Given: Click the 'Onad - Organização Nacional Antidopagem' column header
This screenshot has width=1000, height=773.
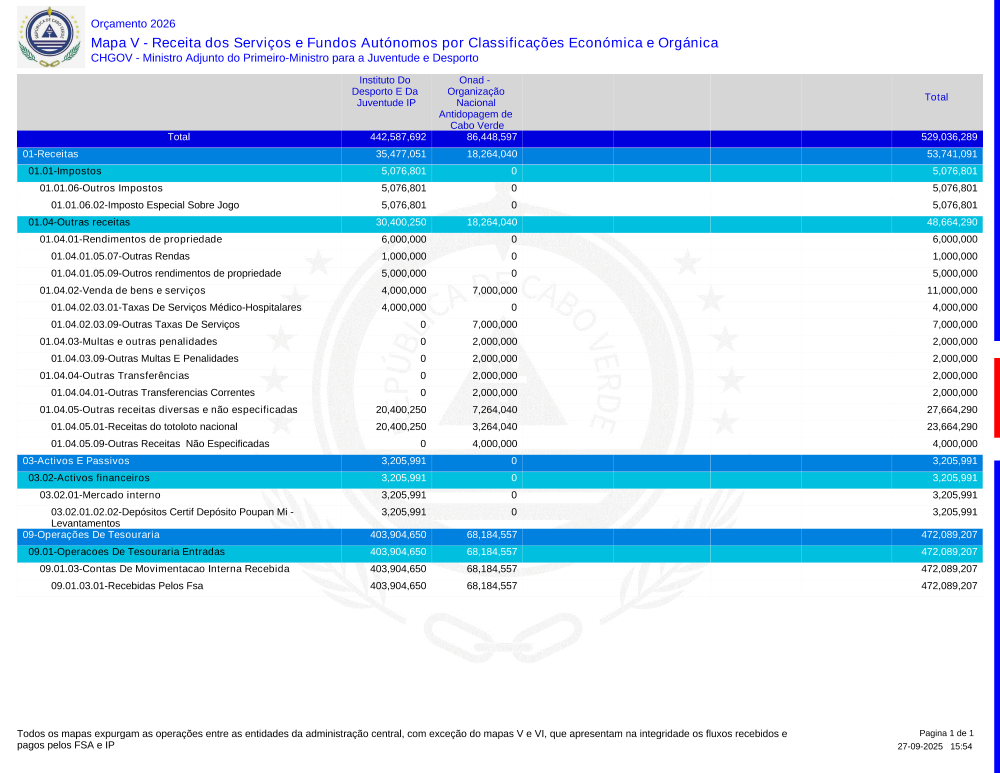Looking at the screenshot, I should (475, 102).
